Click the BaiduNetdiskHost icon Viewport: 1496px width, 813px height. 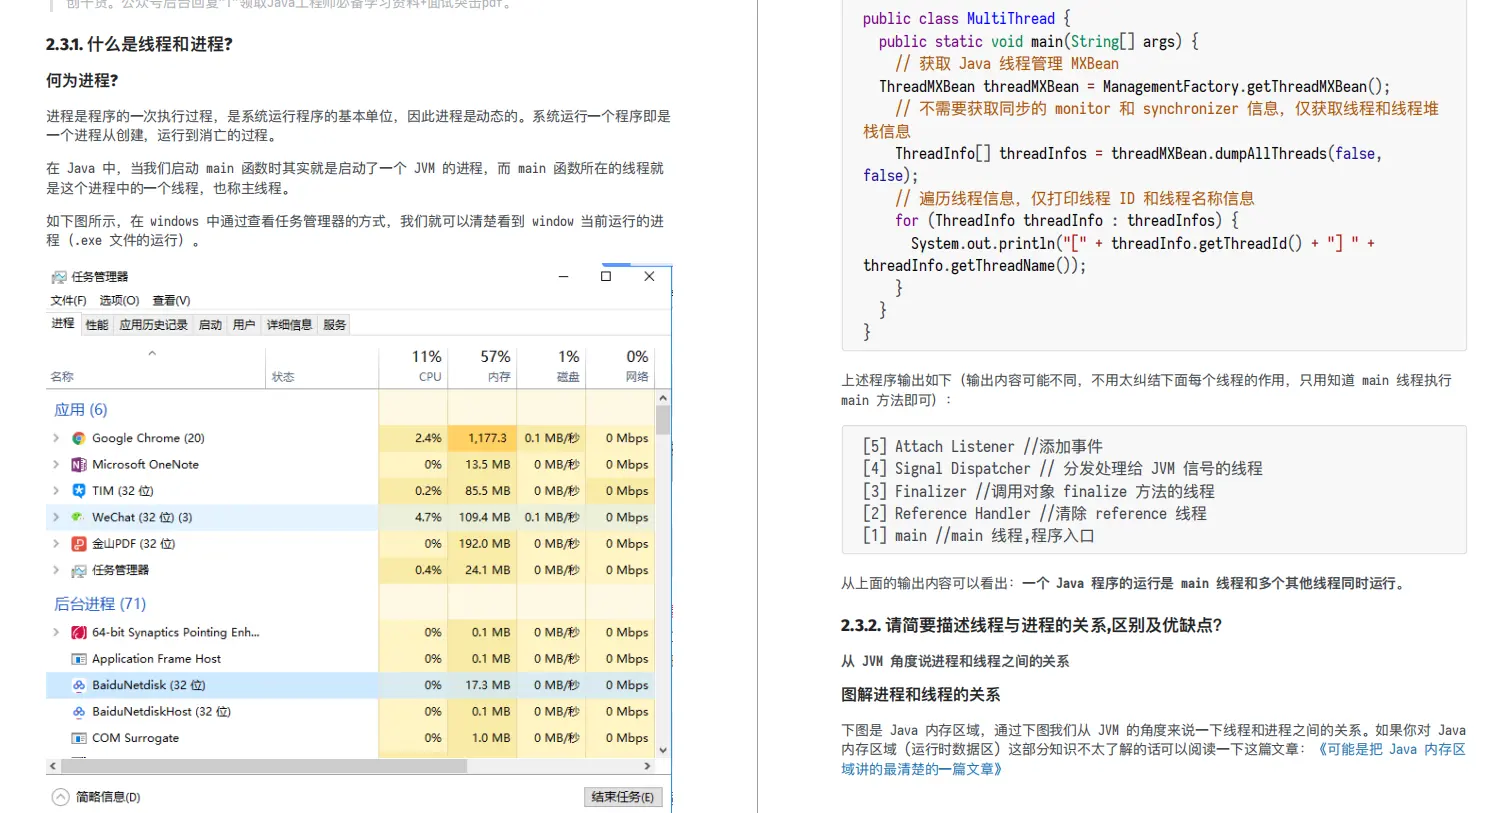click(x=77, y=711)
